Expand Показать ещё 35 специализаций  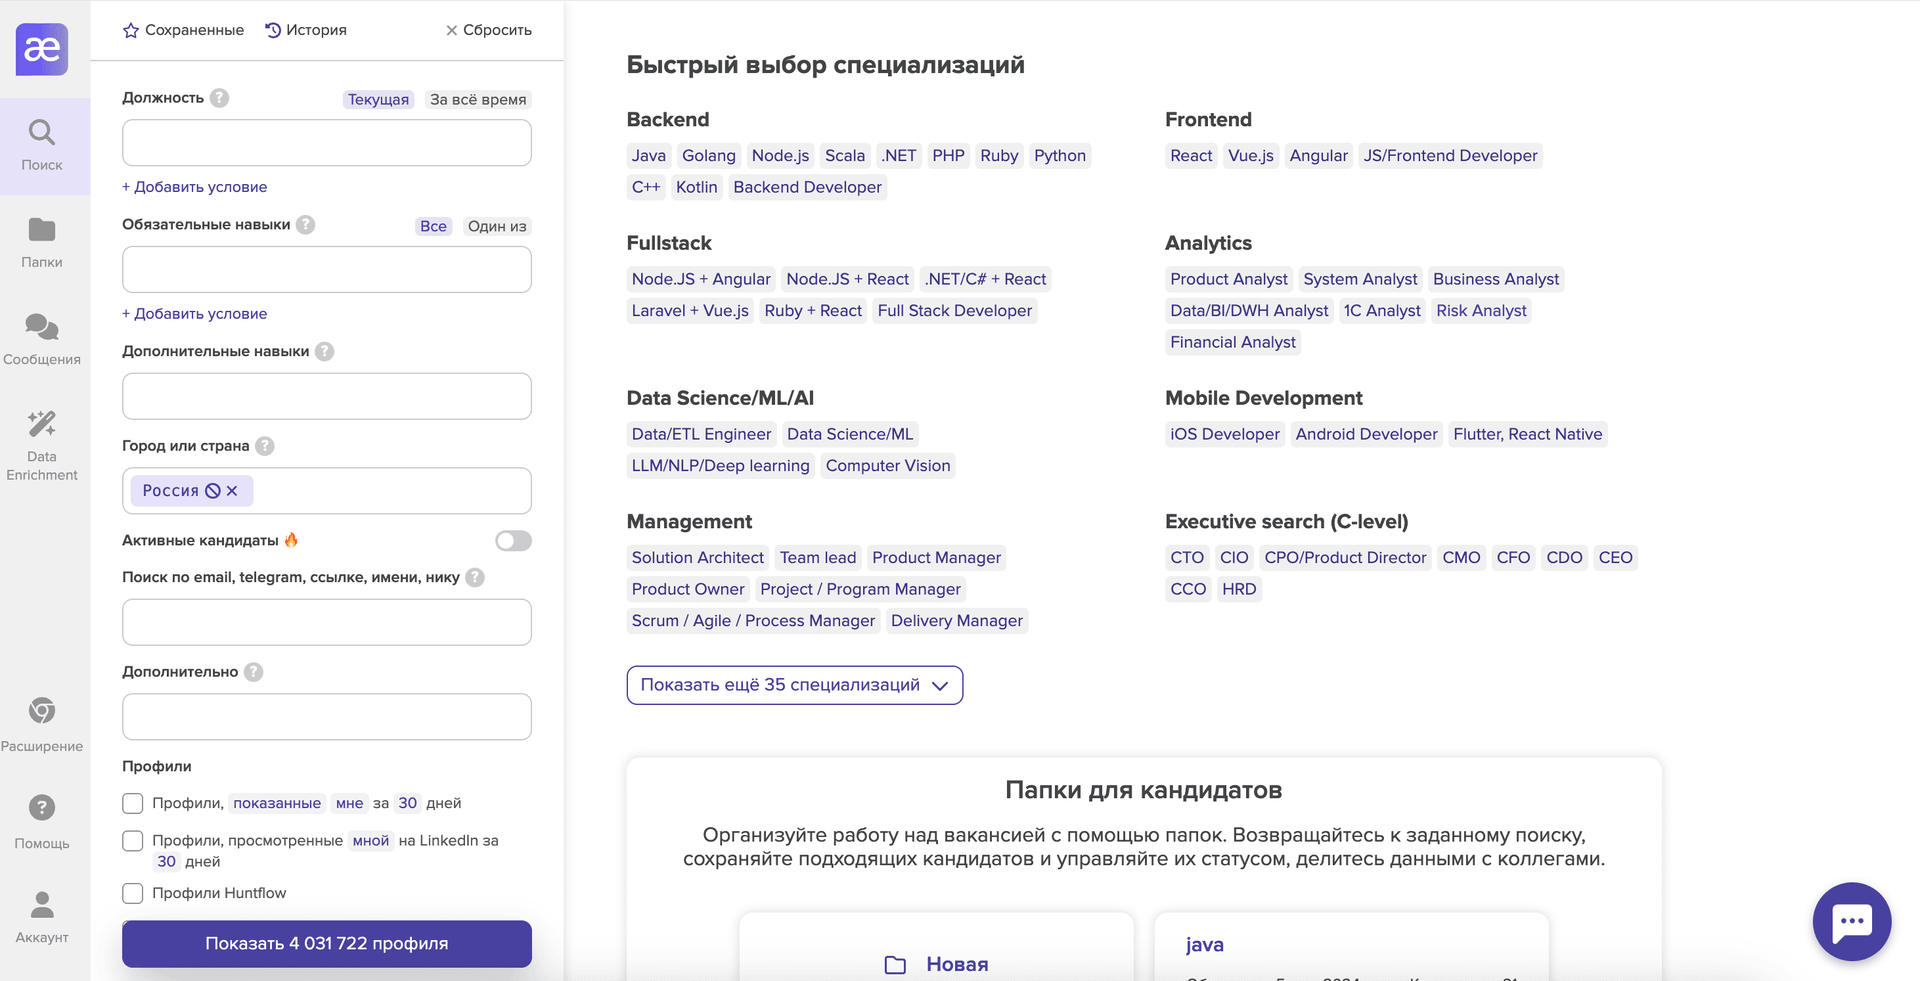pyautogui.click(x=794, y=685)
